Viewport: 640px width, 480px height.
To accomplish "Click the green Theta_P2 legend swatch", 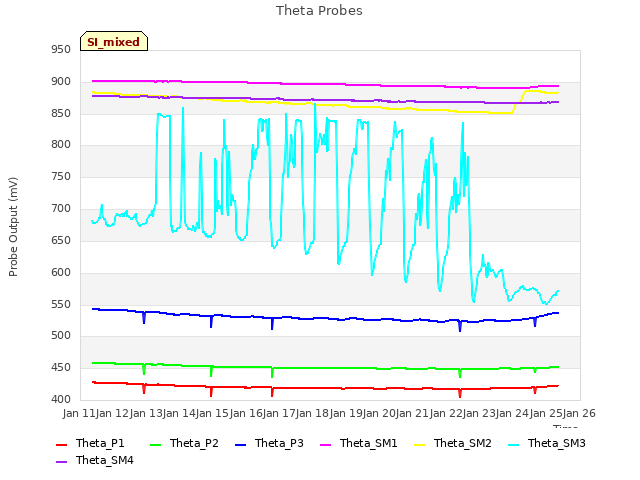I will pos(155,444).
